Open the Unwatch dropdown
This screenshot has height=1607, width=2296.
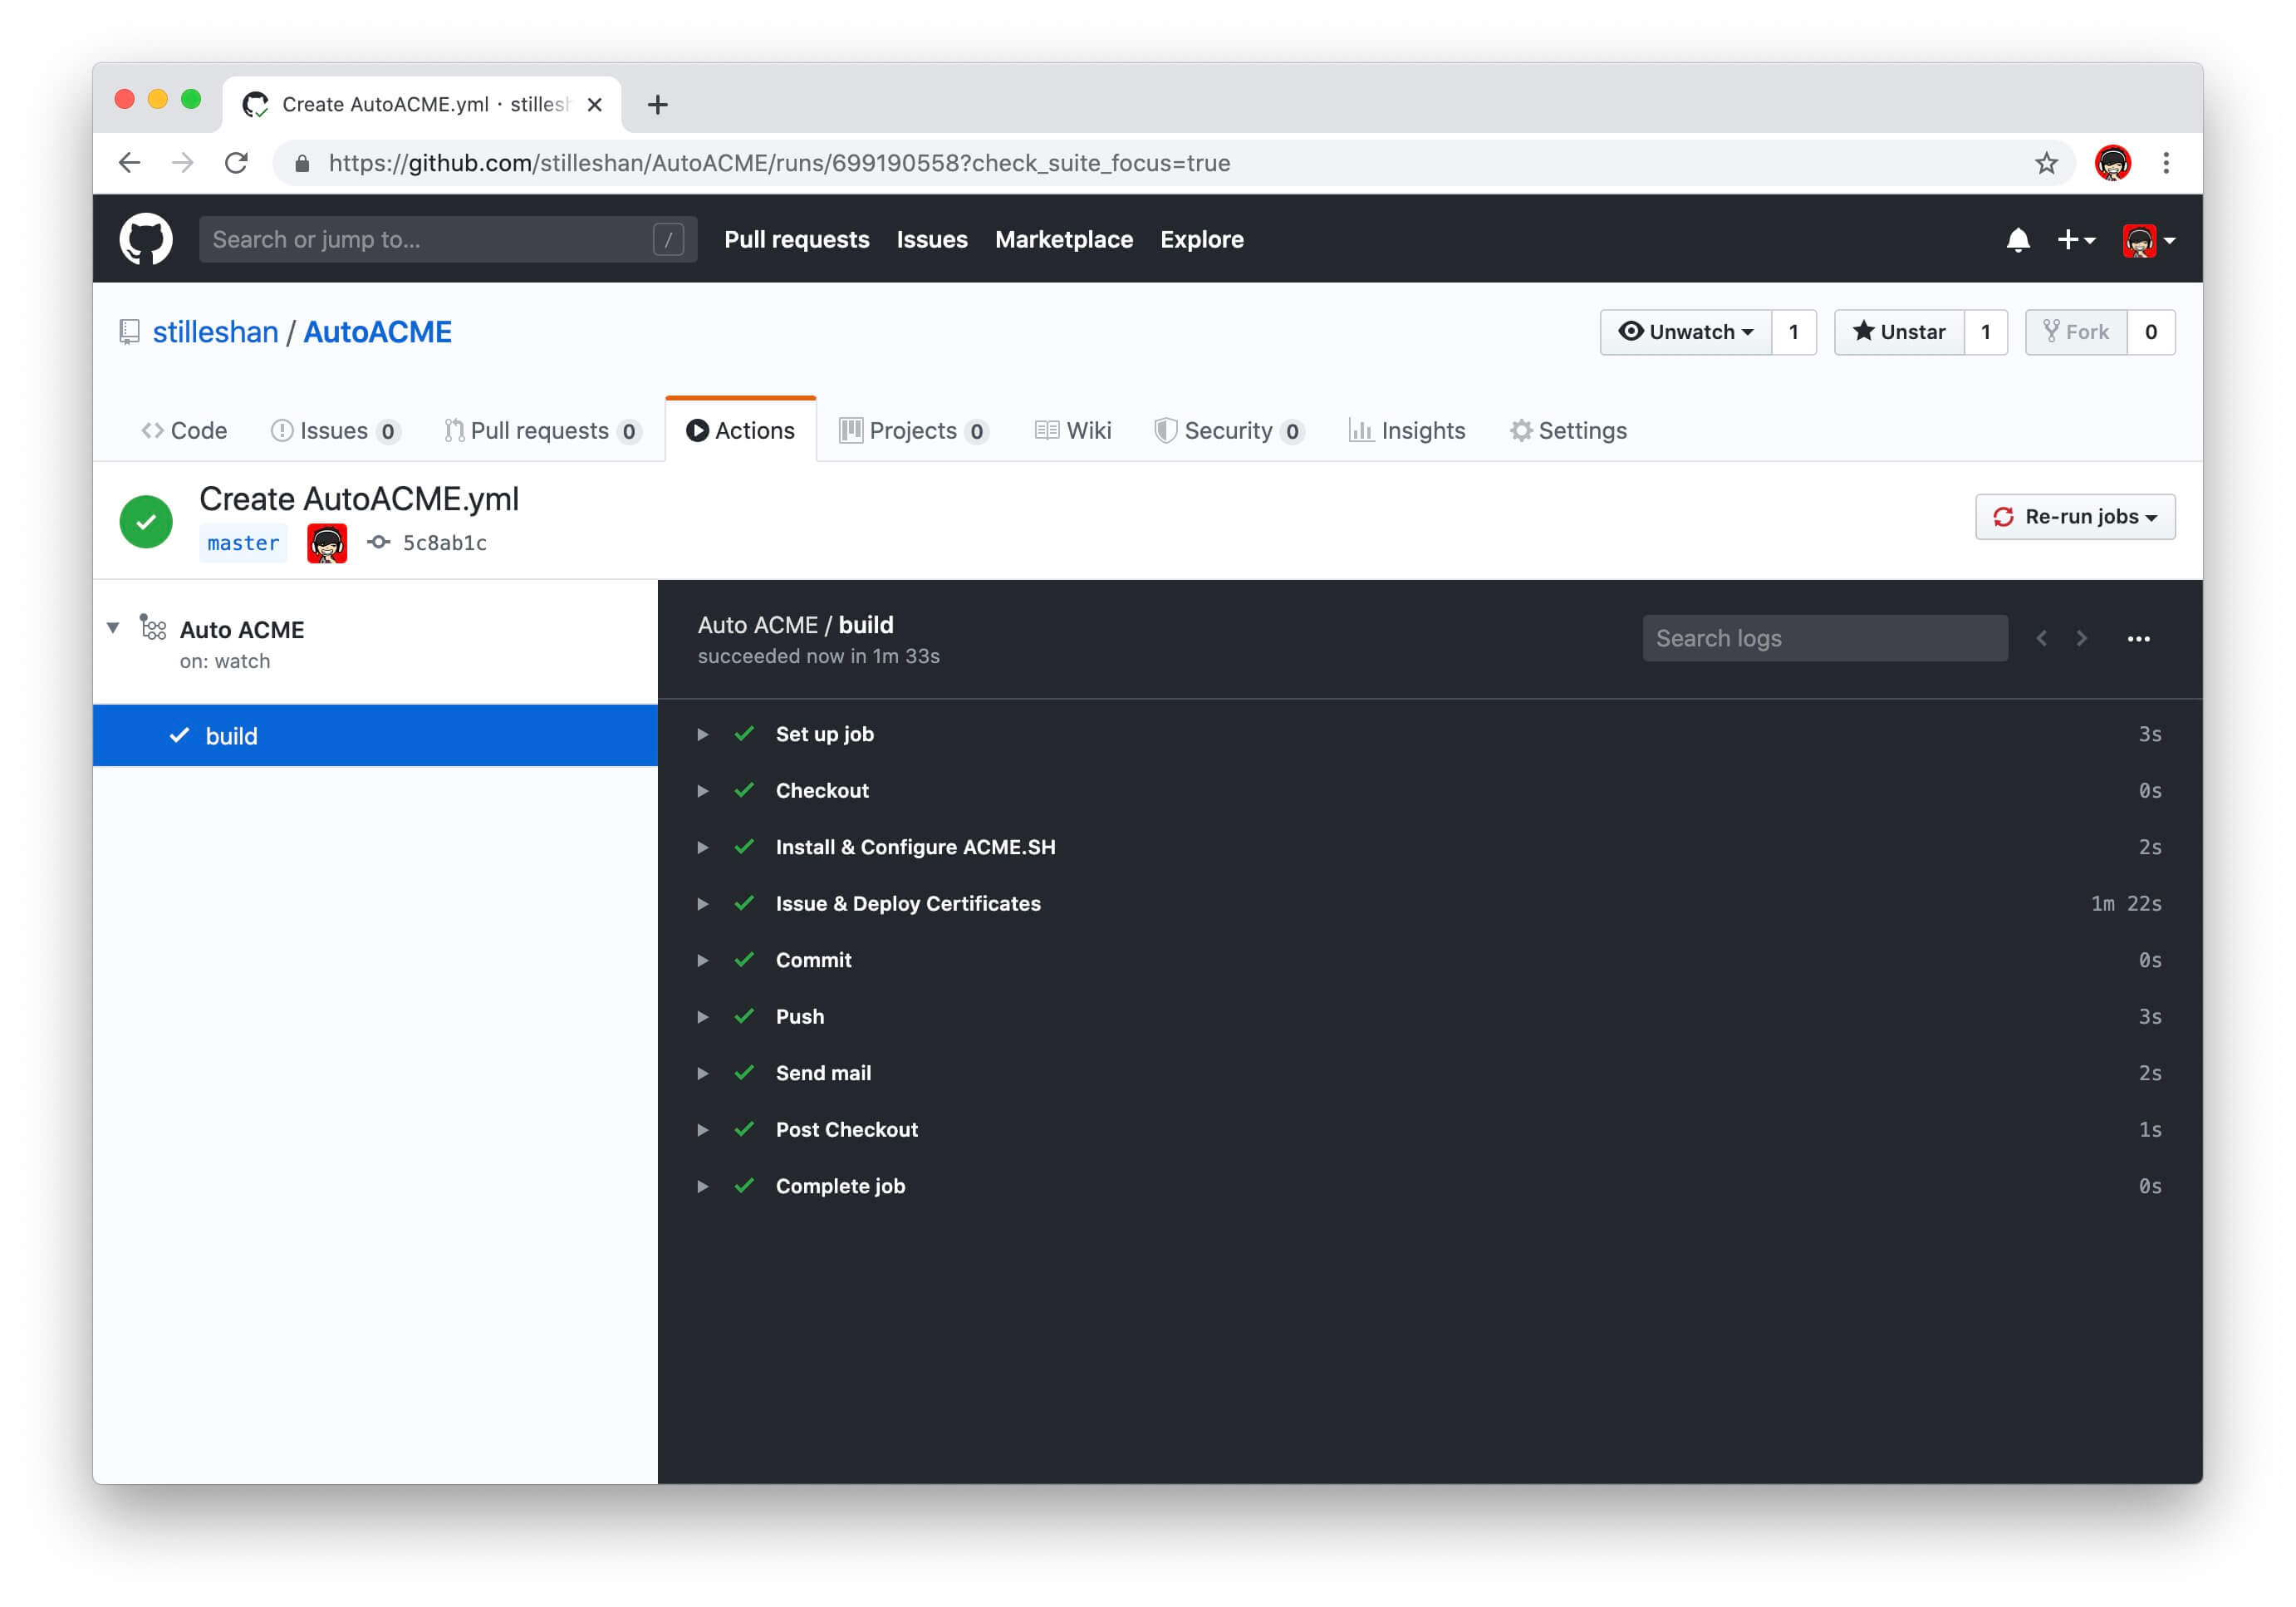pyautogui.click(x=1686, y=332)
